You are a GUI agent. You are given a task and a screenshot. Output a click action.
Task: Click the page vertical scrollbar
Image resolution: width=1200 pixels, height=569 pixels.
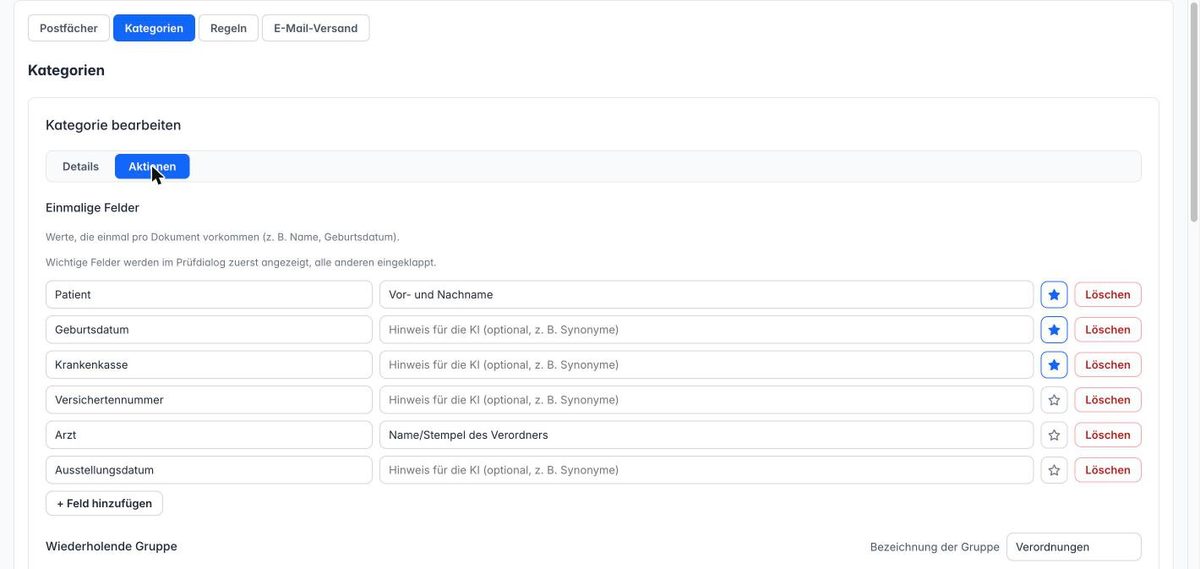point(1192,110)
